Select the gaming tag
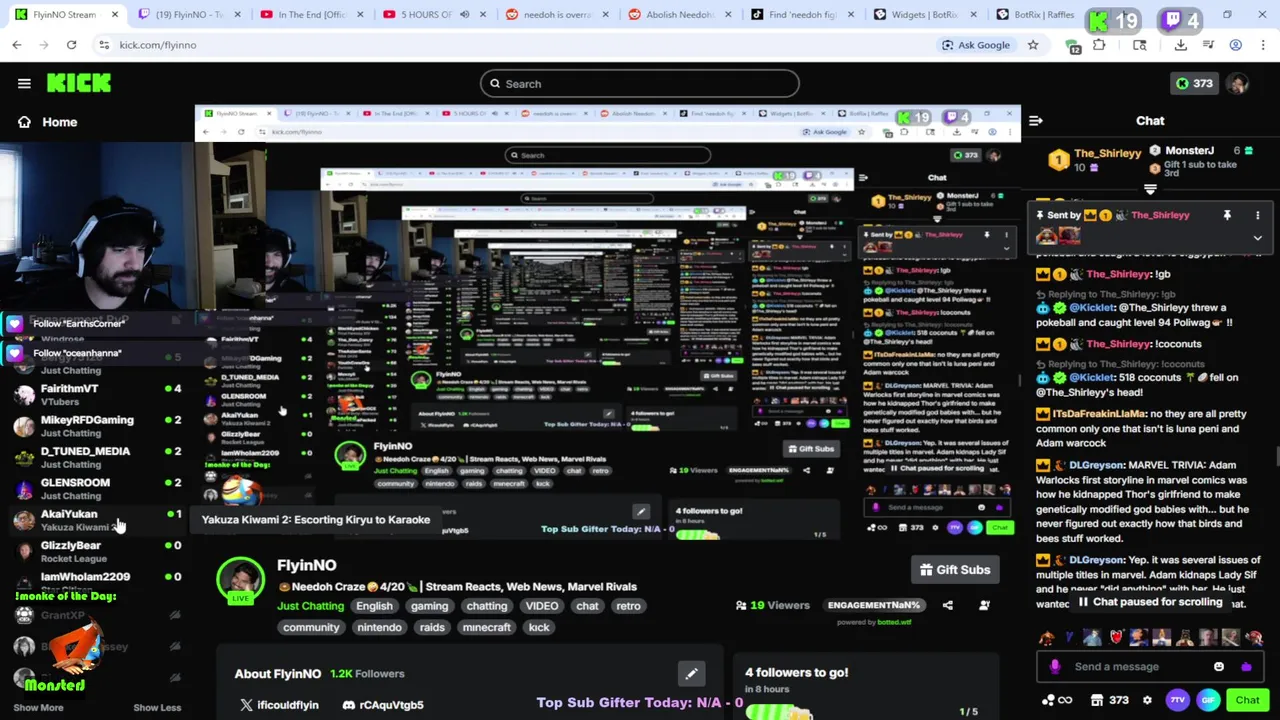The height and width of the screenshot is (720, 1280). coord(429,606)
